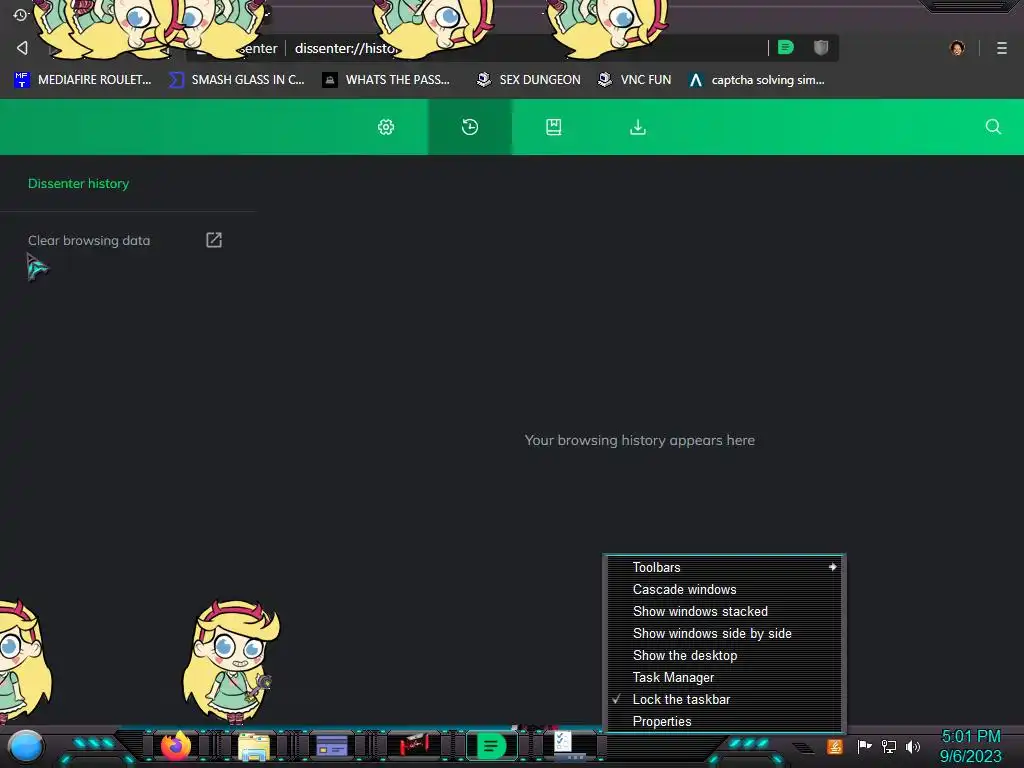Switch to Dissenter browser taskbar button

pyautogui.click(x=491, y=745)
